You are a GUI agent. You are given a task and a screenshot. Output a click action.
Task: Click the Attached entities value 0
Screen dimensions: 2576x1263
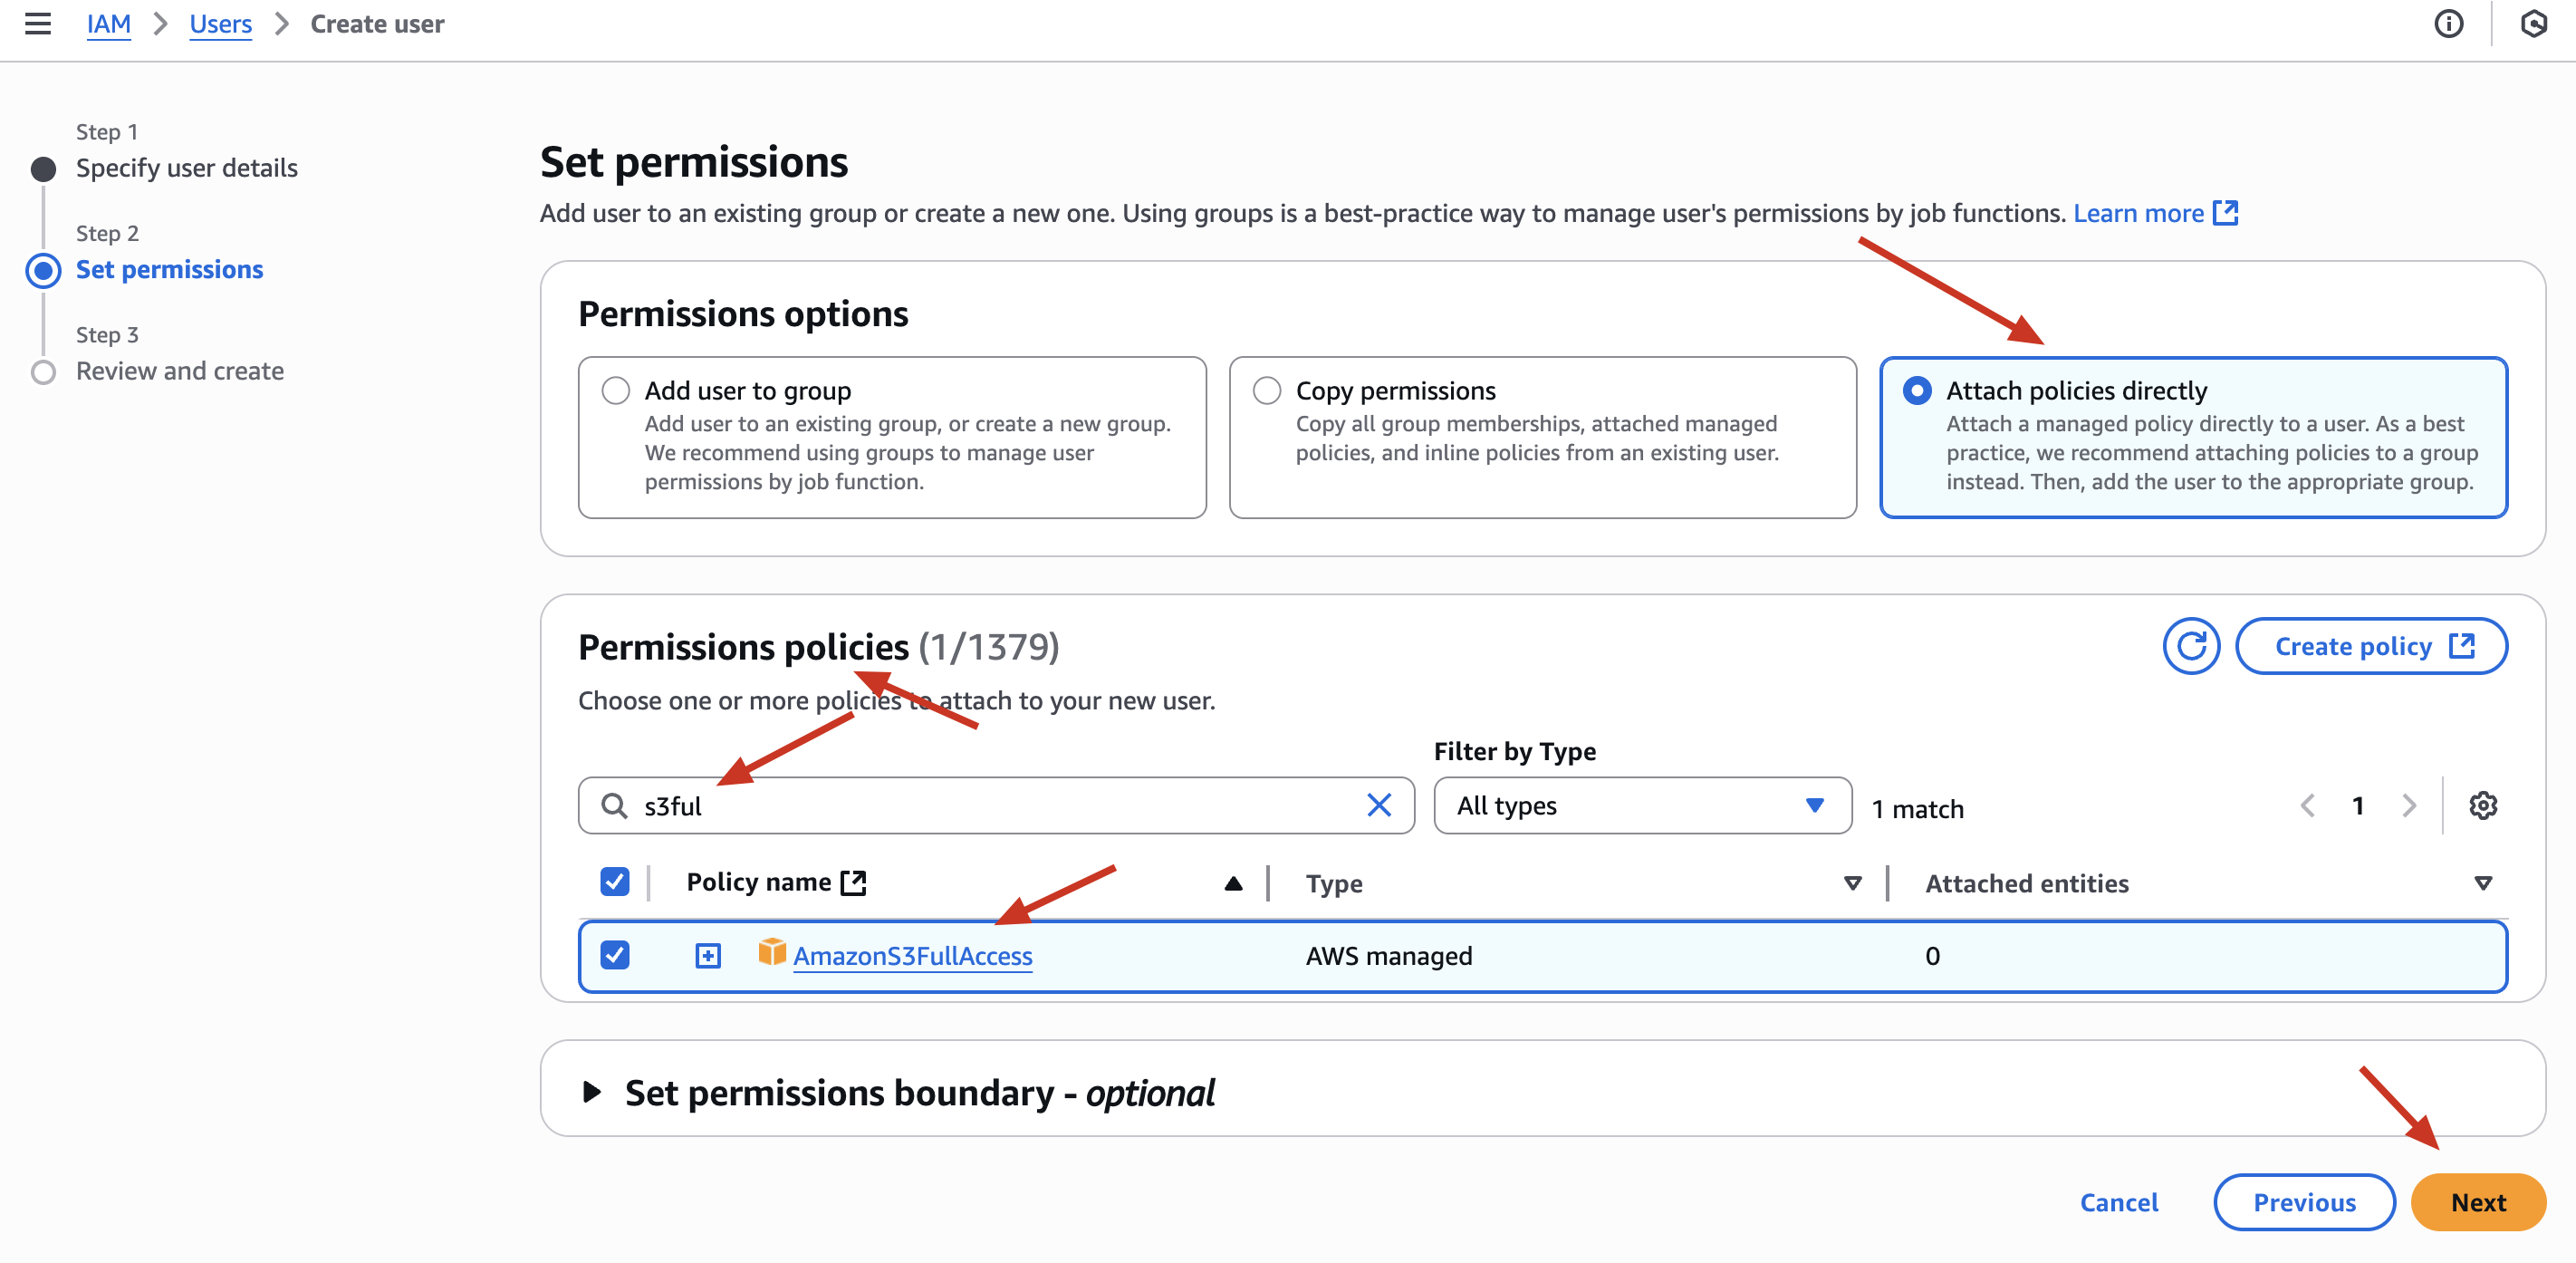point(1932,956)
